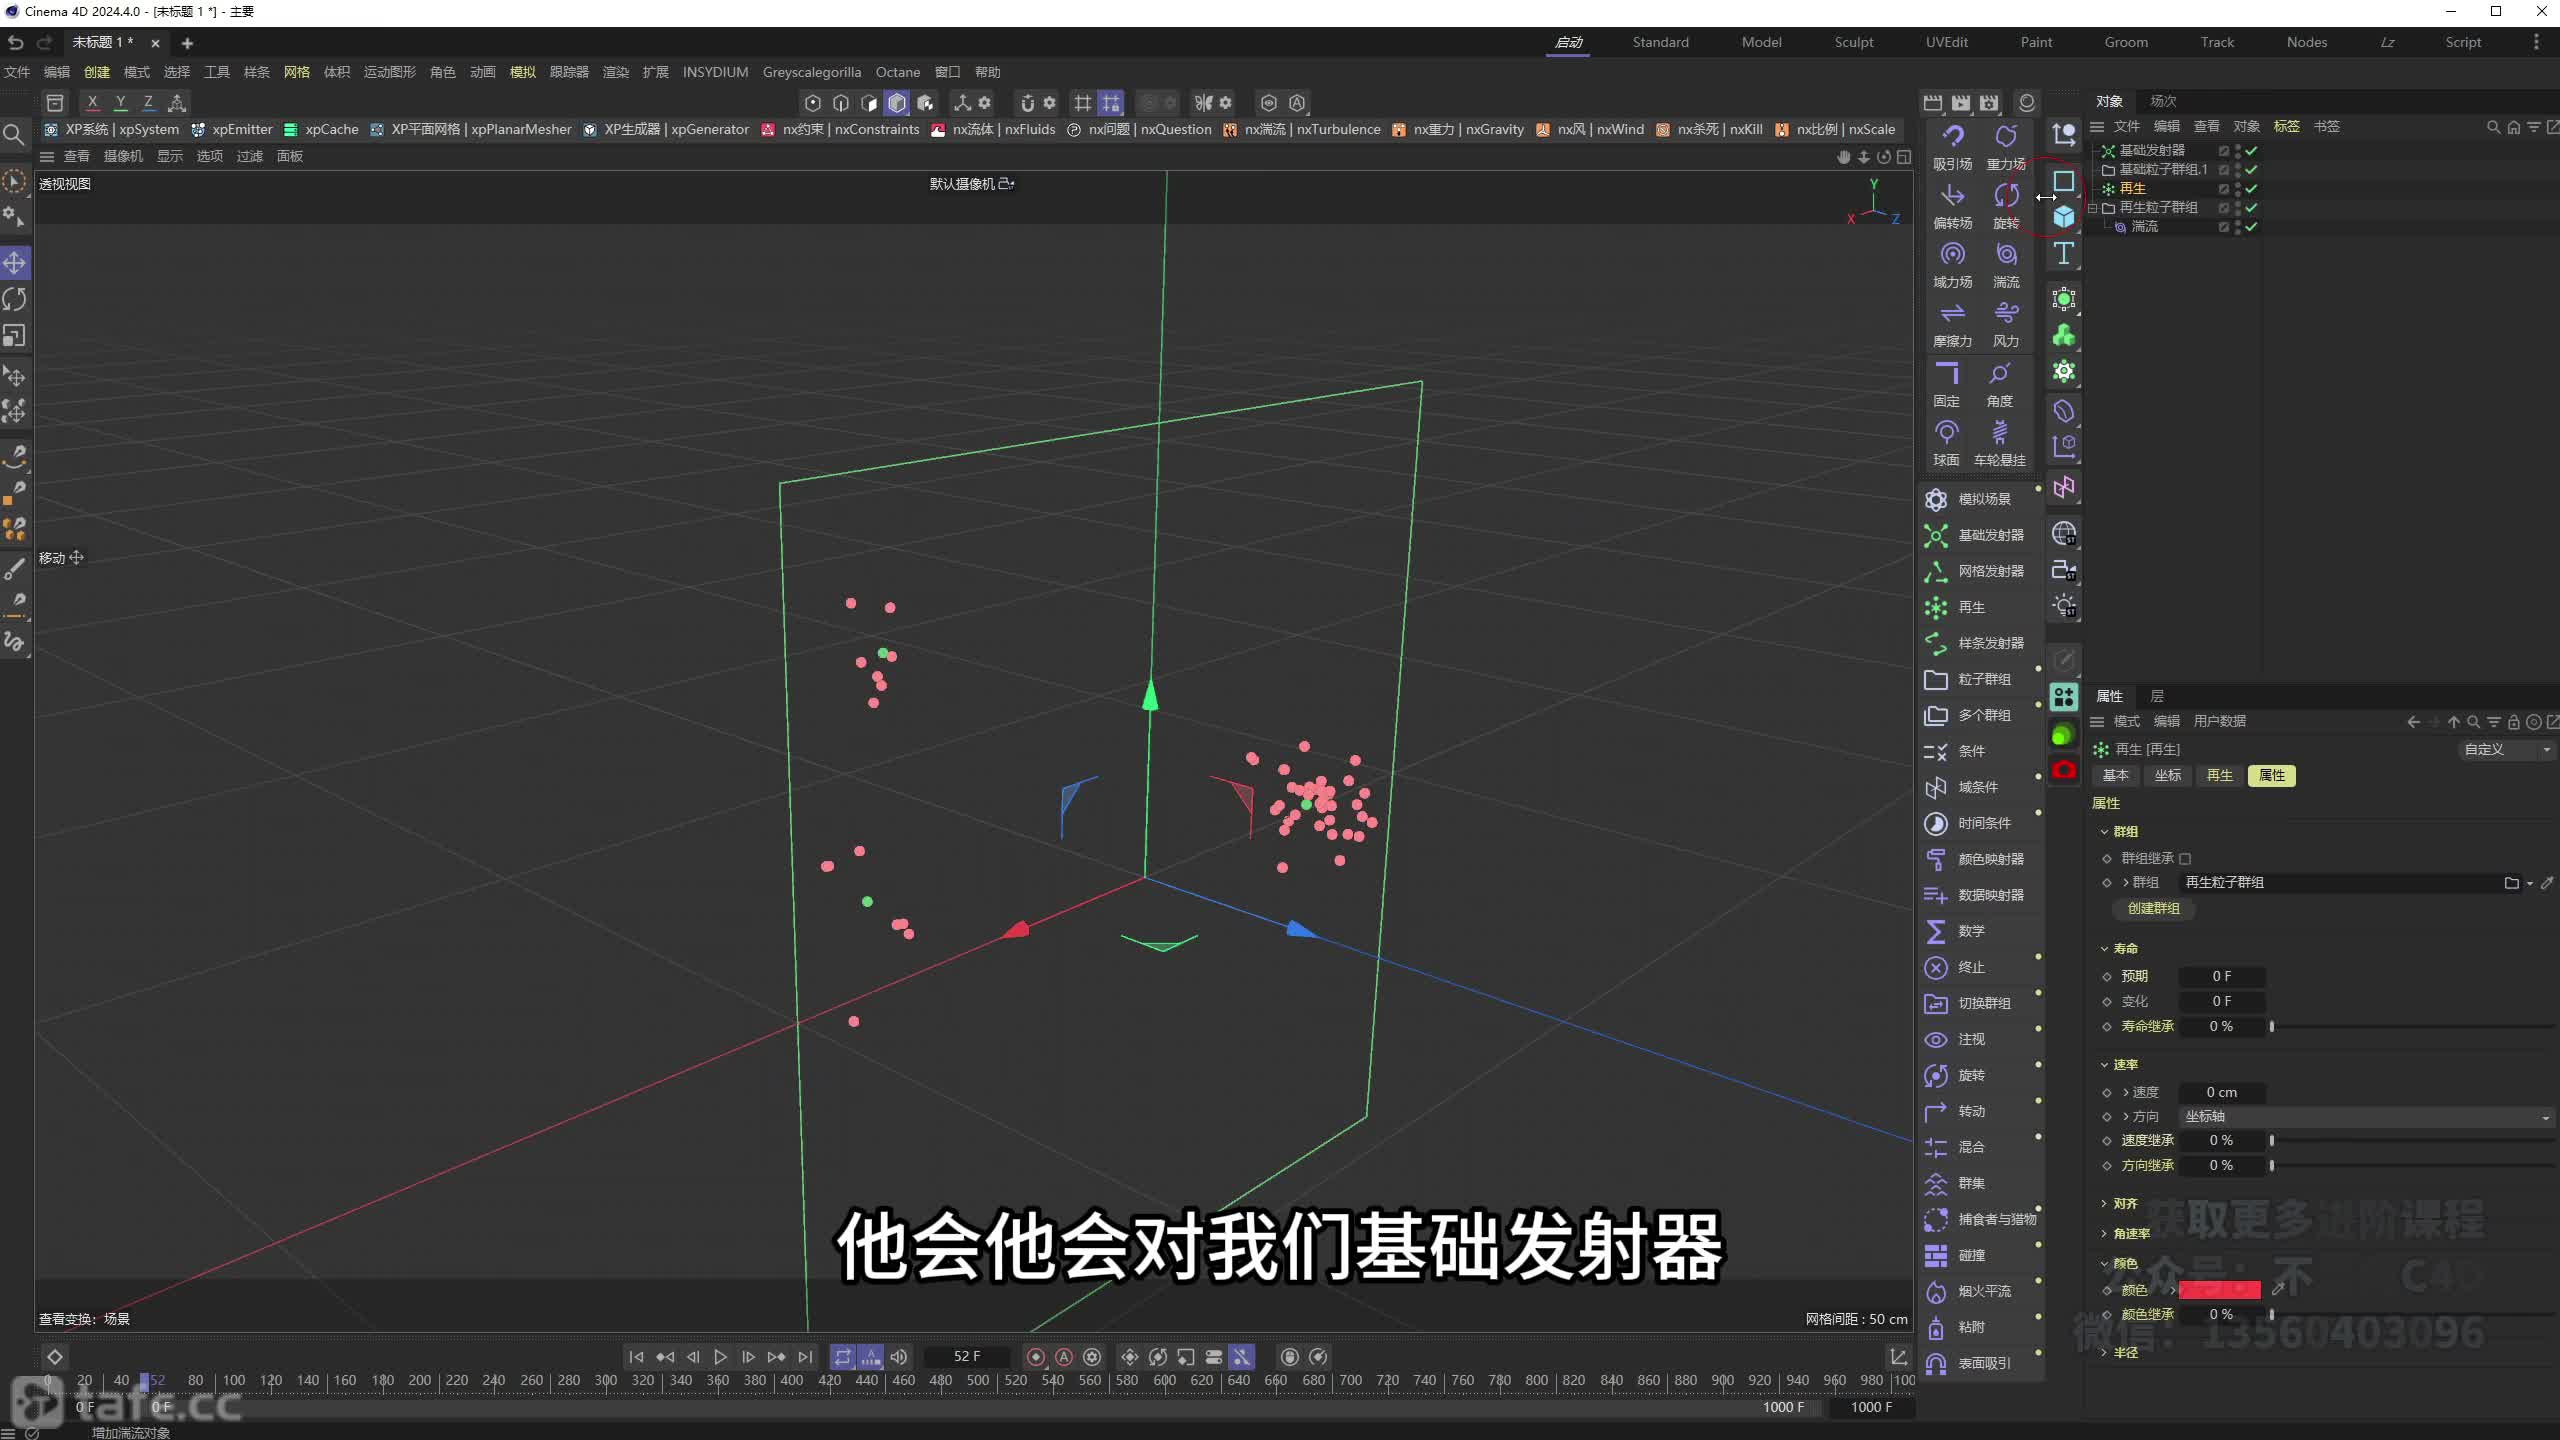Play the animation forward
The image size is (2560, 1440).
[x=720, y=1357]
